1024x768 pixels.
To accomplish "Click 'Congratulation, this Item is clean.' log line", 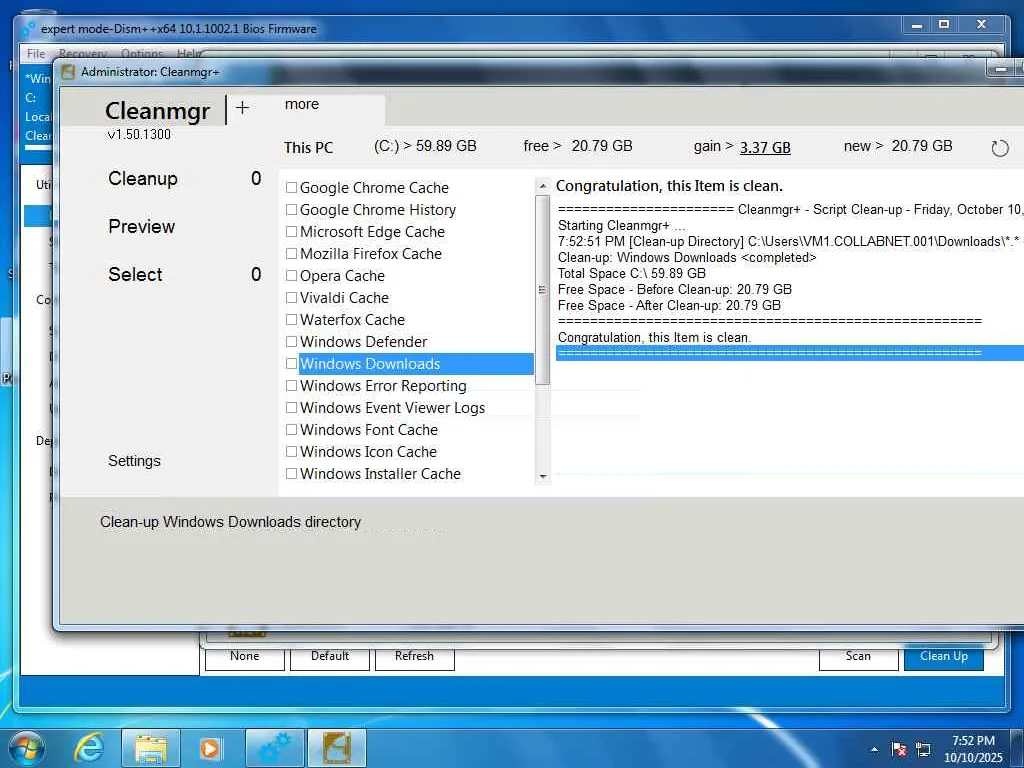I will (654, 338).
